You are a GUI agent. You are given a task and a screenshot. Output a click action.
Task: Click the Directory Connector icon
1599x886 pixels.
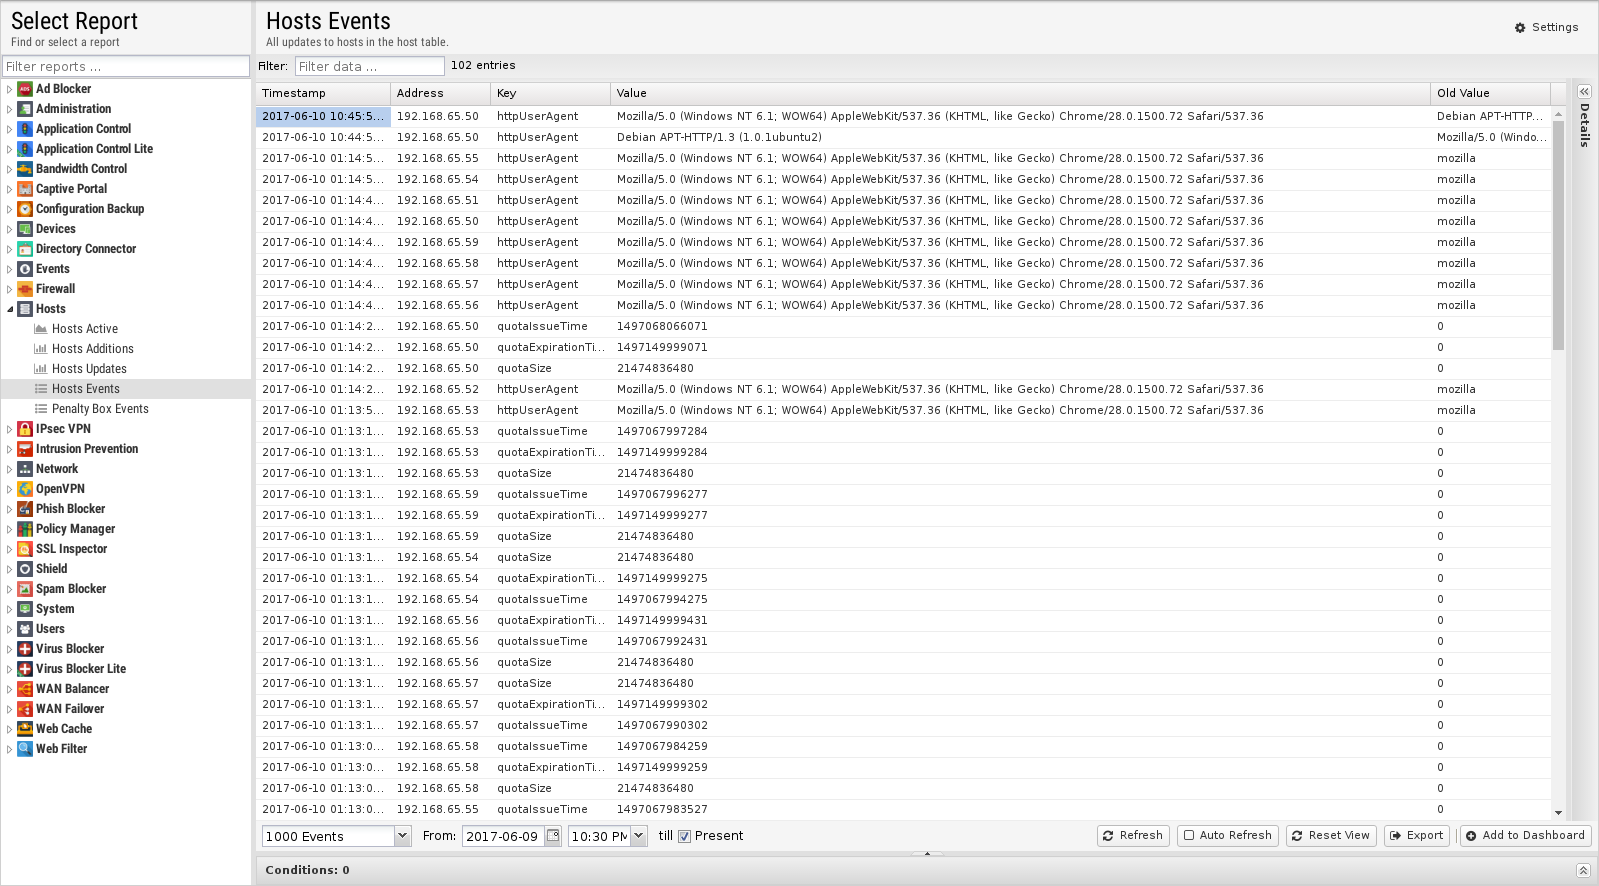[x=25, y=249]
